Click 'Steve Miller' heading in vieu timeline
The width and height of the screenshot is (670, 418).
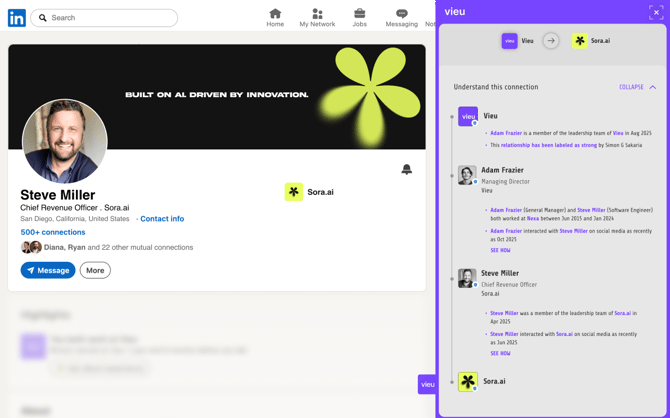(x=500, y=273)
